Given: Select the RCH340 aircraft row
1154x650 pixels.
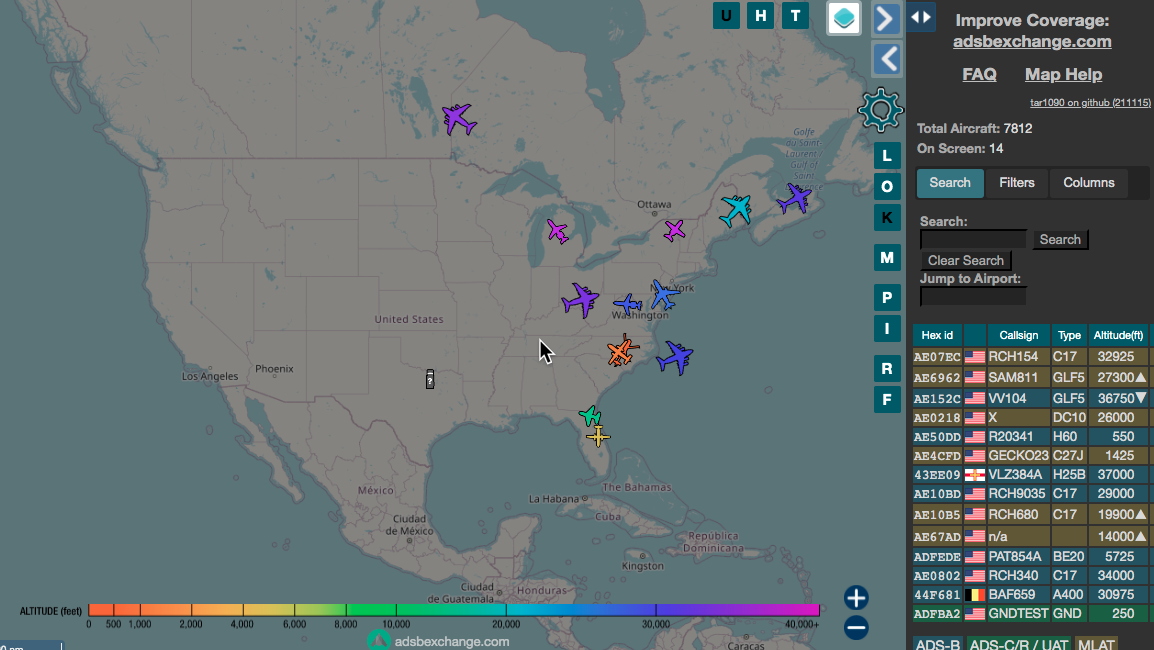Looking at the screenshot, I should pyautogui.click(x=1030, y=576).
